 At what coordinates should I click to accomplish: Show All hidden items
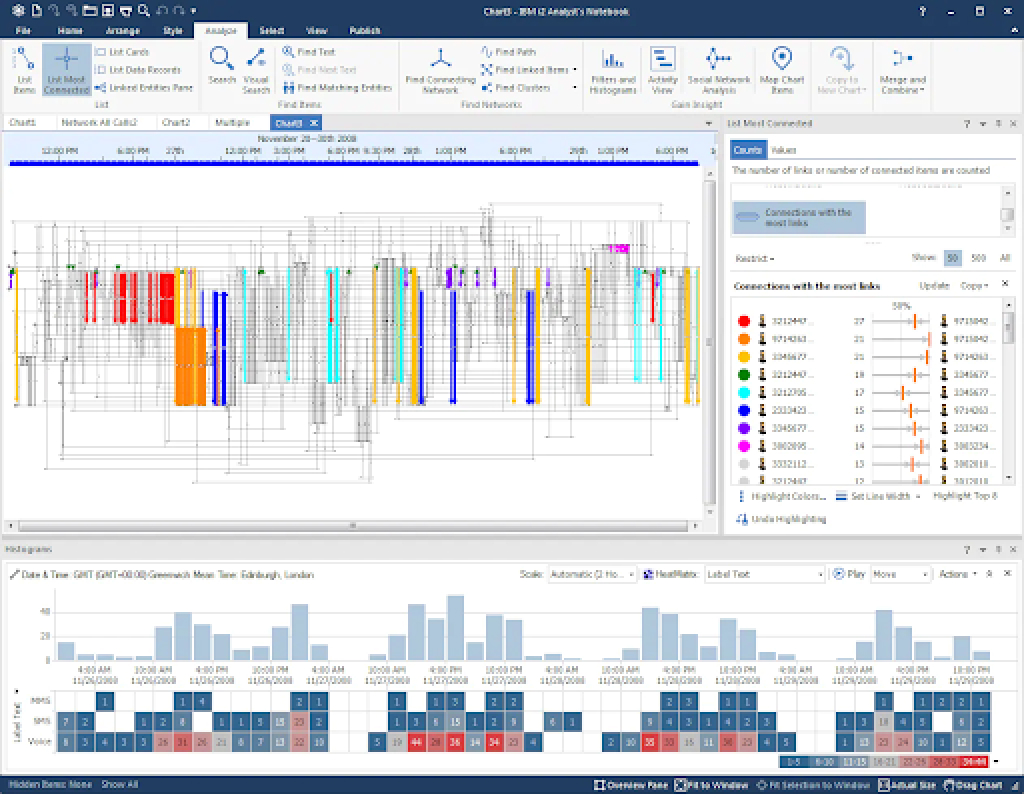118,784
